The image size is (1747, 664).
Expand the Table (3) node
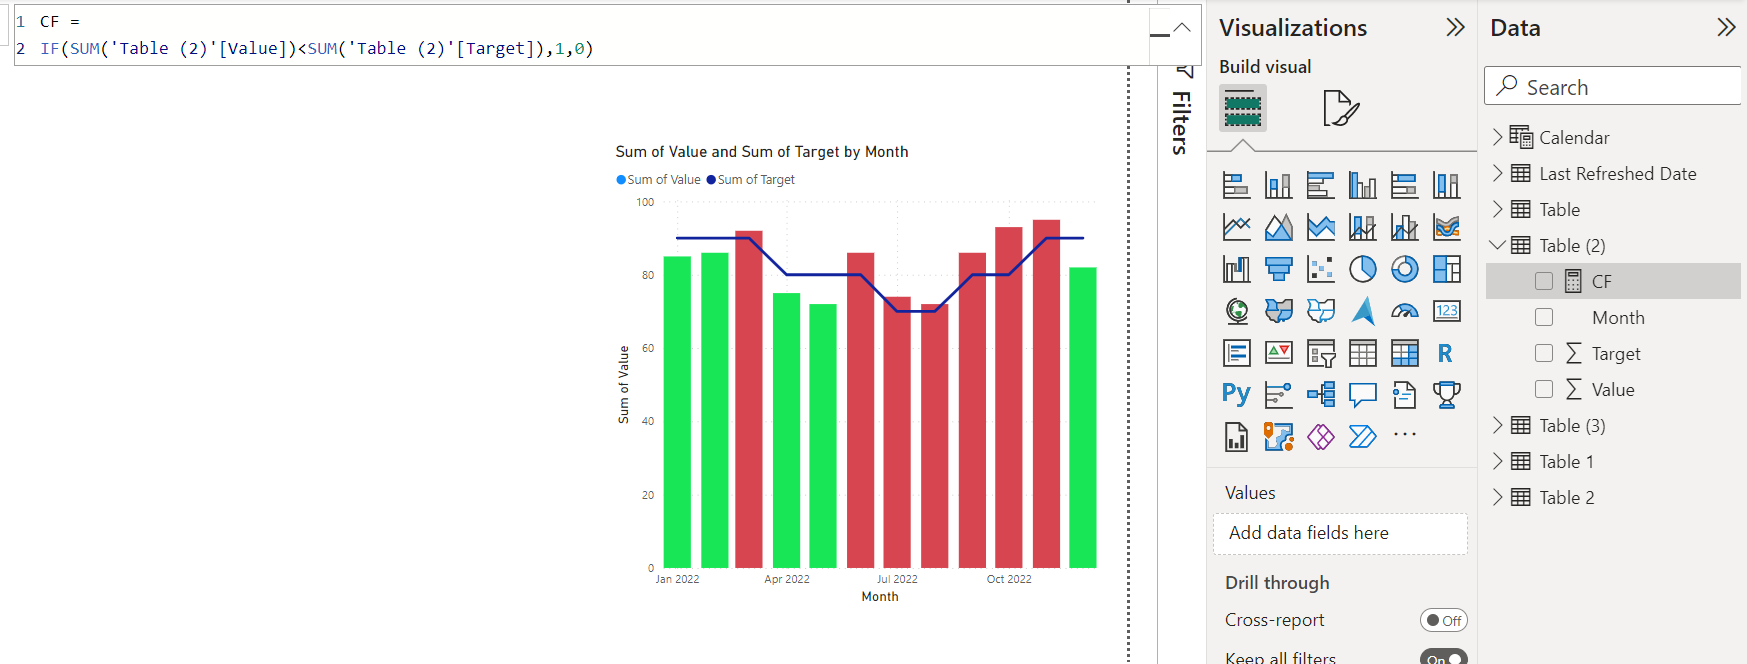click(1497, 425)
